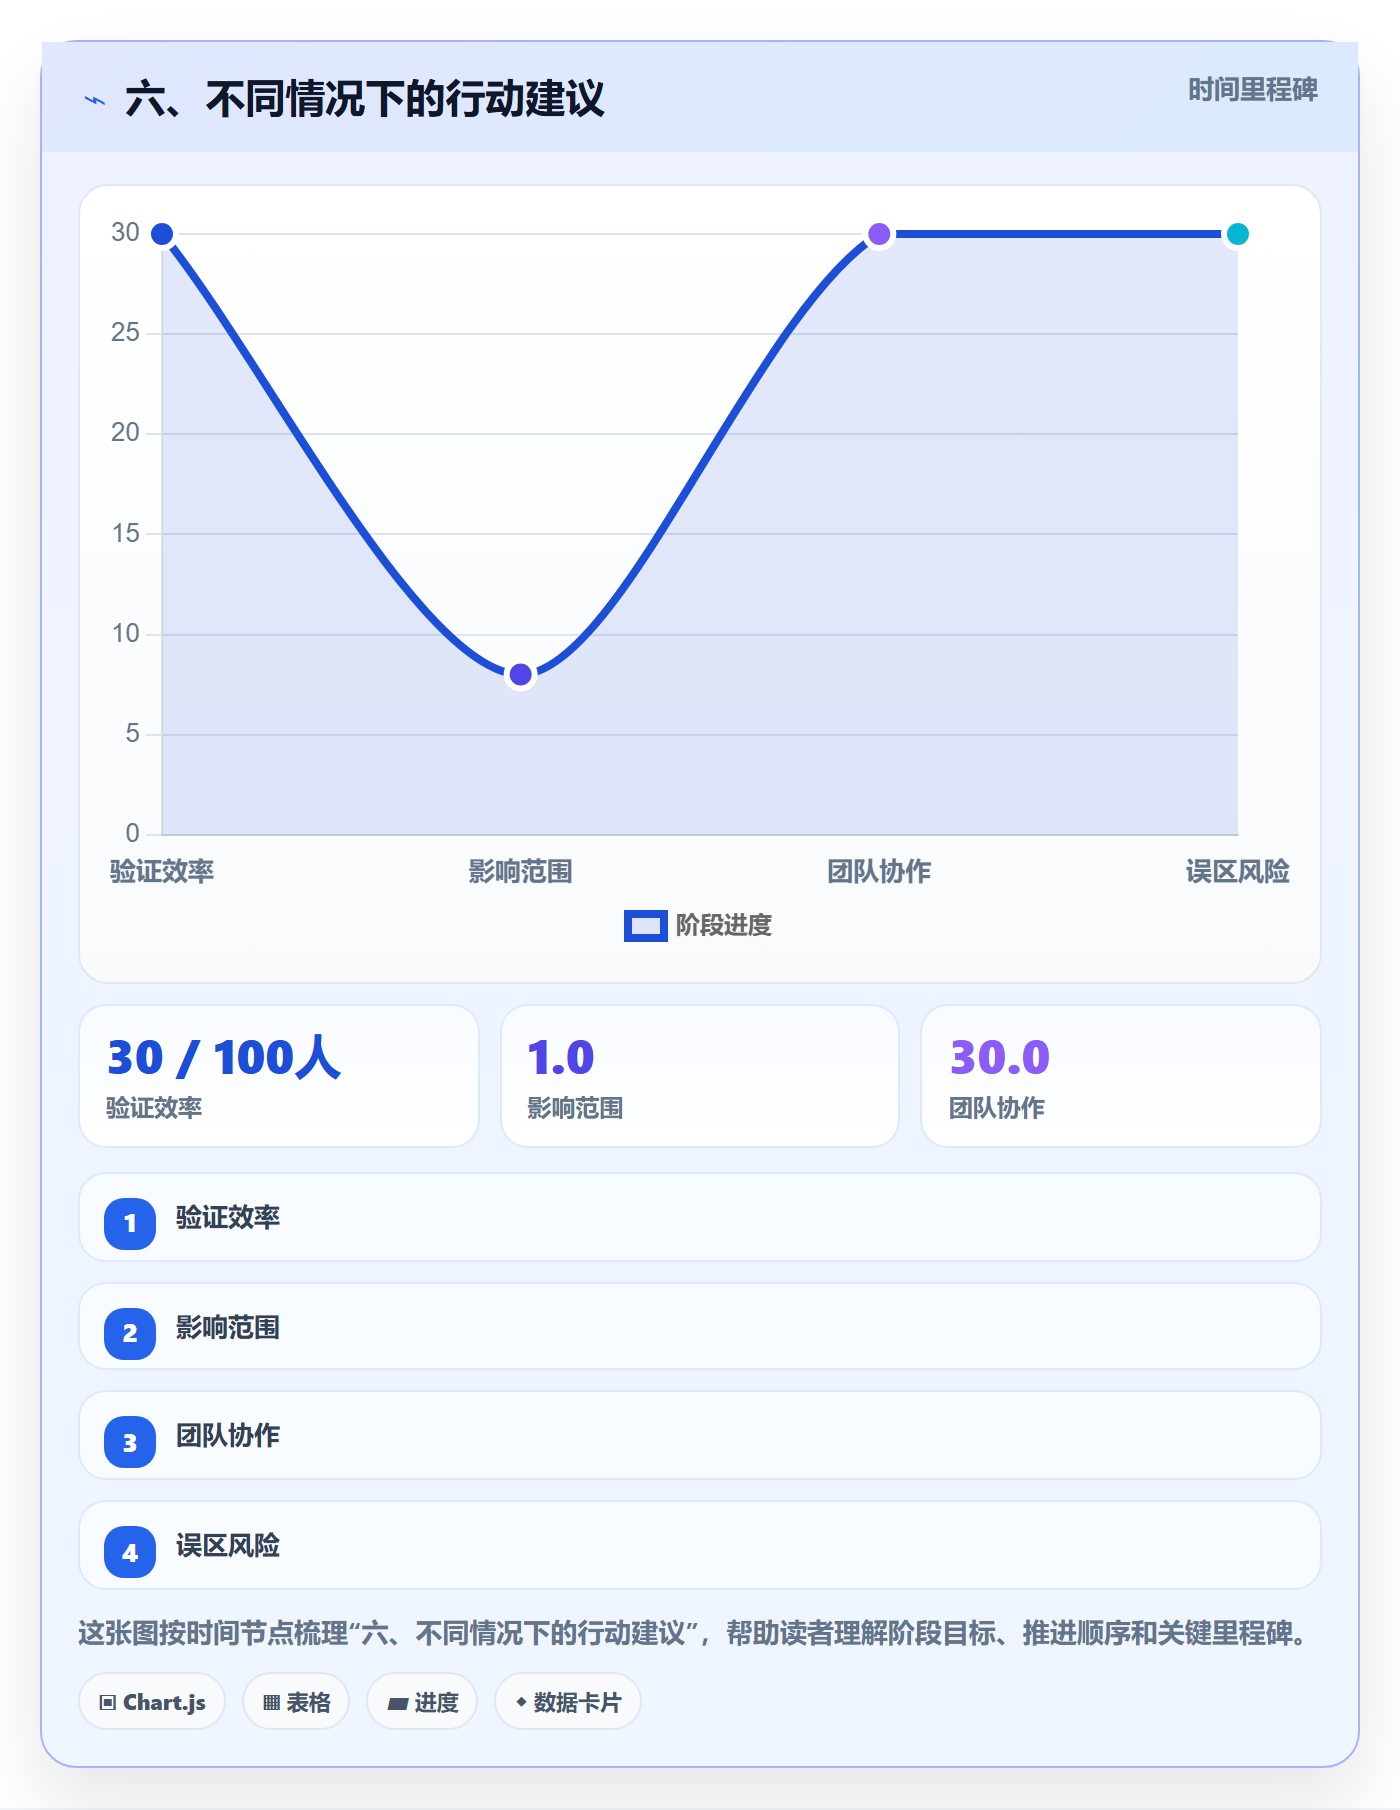This screenshot has height=1810, width=1400.
Task: Click the number 2 badge
Action: click(x=130, y=1333)
